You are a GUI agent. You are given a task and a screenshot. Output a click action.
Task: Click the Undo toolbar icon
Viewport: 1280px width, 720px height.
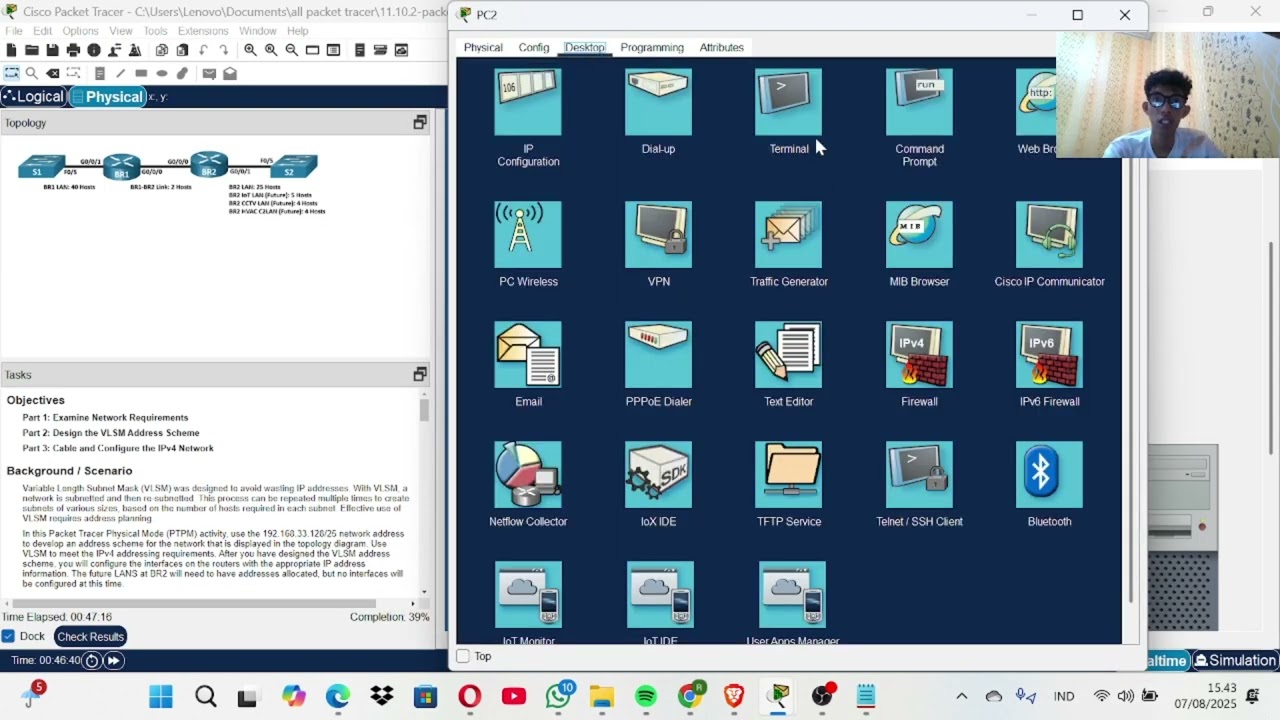point(203,50)
